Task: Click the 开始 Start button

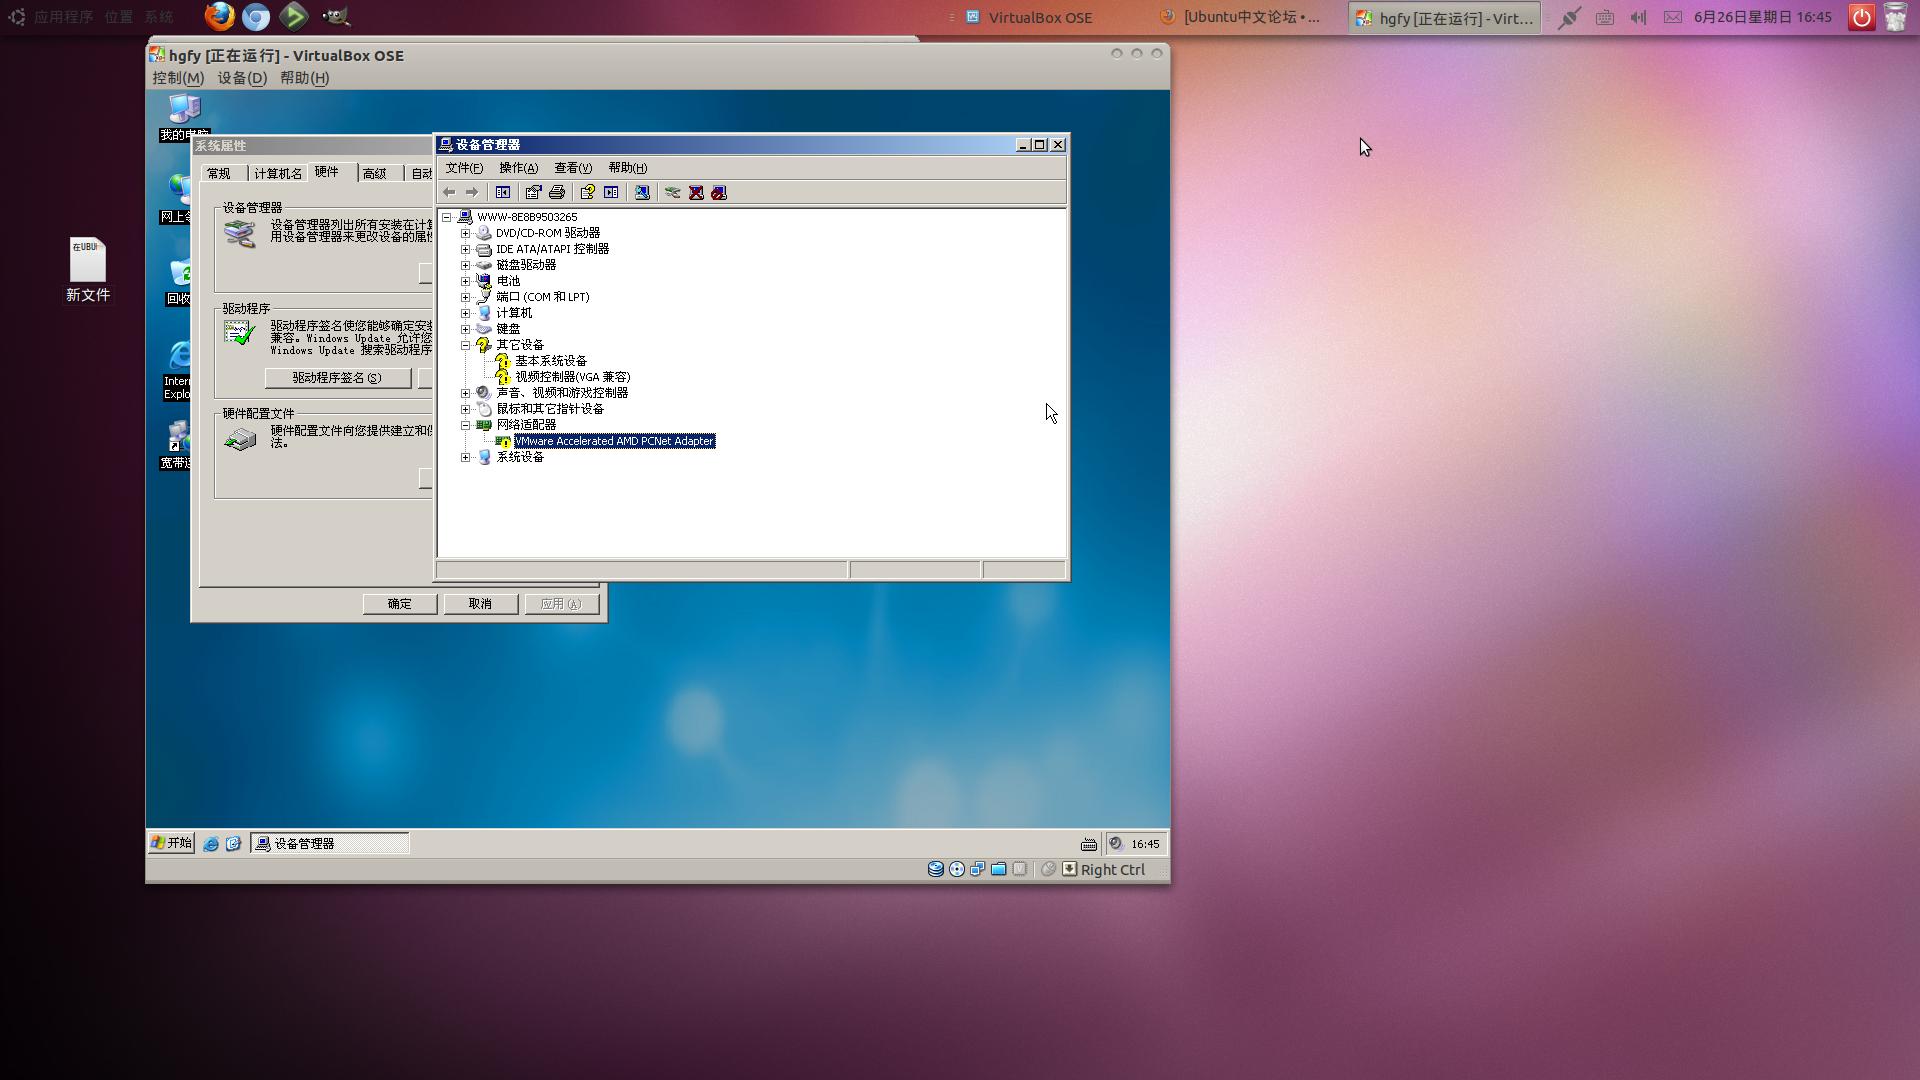Action: (x=171, y=843)
